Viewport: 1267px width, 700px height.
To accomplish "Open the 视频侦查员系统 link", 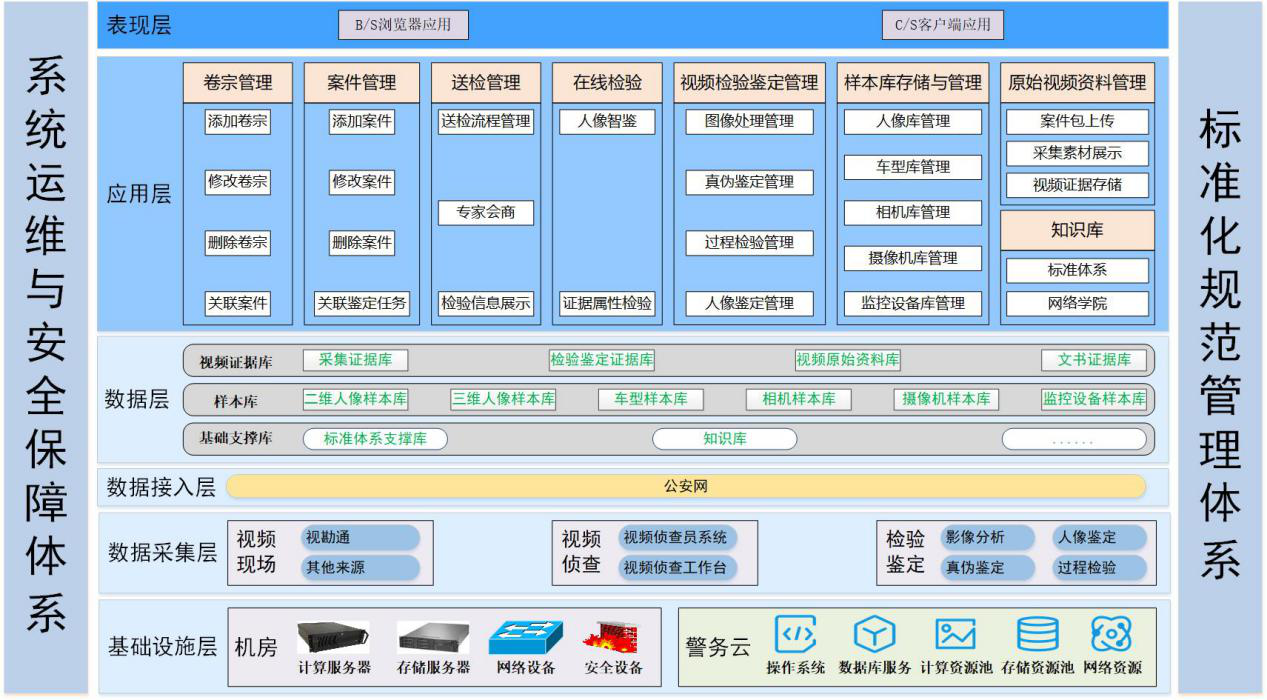I will (x=678, y=536).
